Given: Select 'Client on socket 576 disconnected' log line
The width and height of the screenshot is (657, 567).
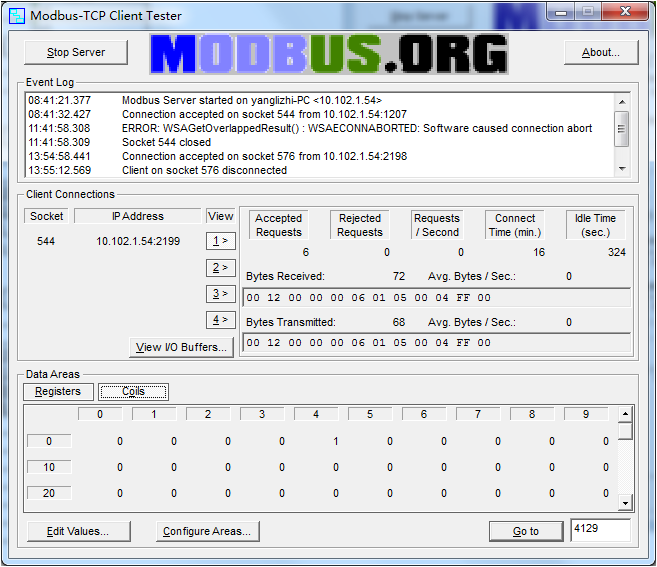Looking at the screenshot, I should point(158,171).
